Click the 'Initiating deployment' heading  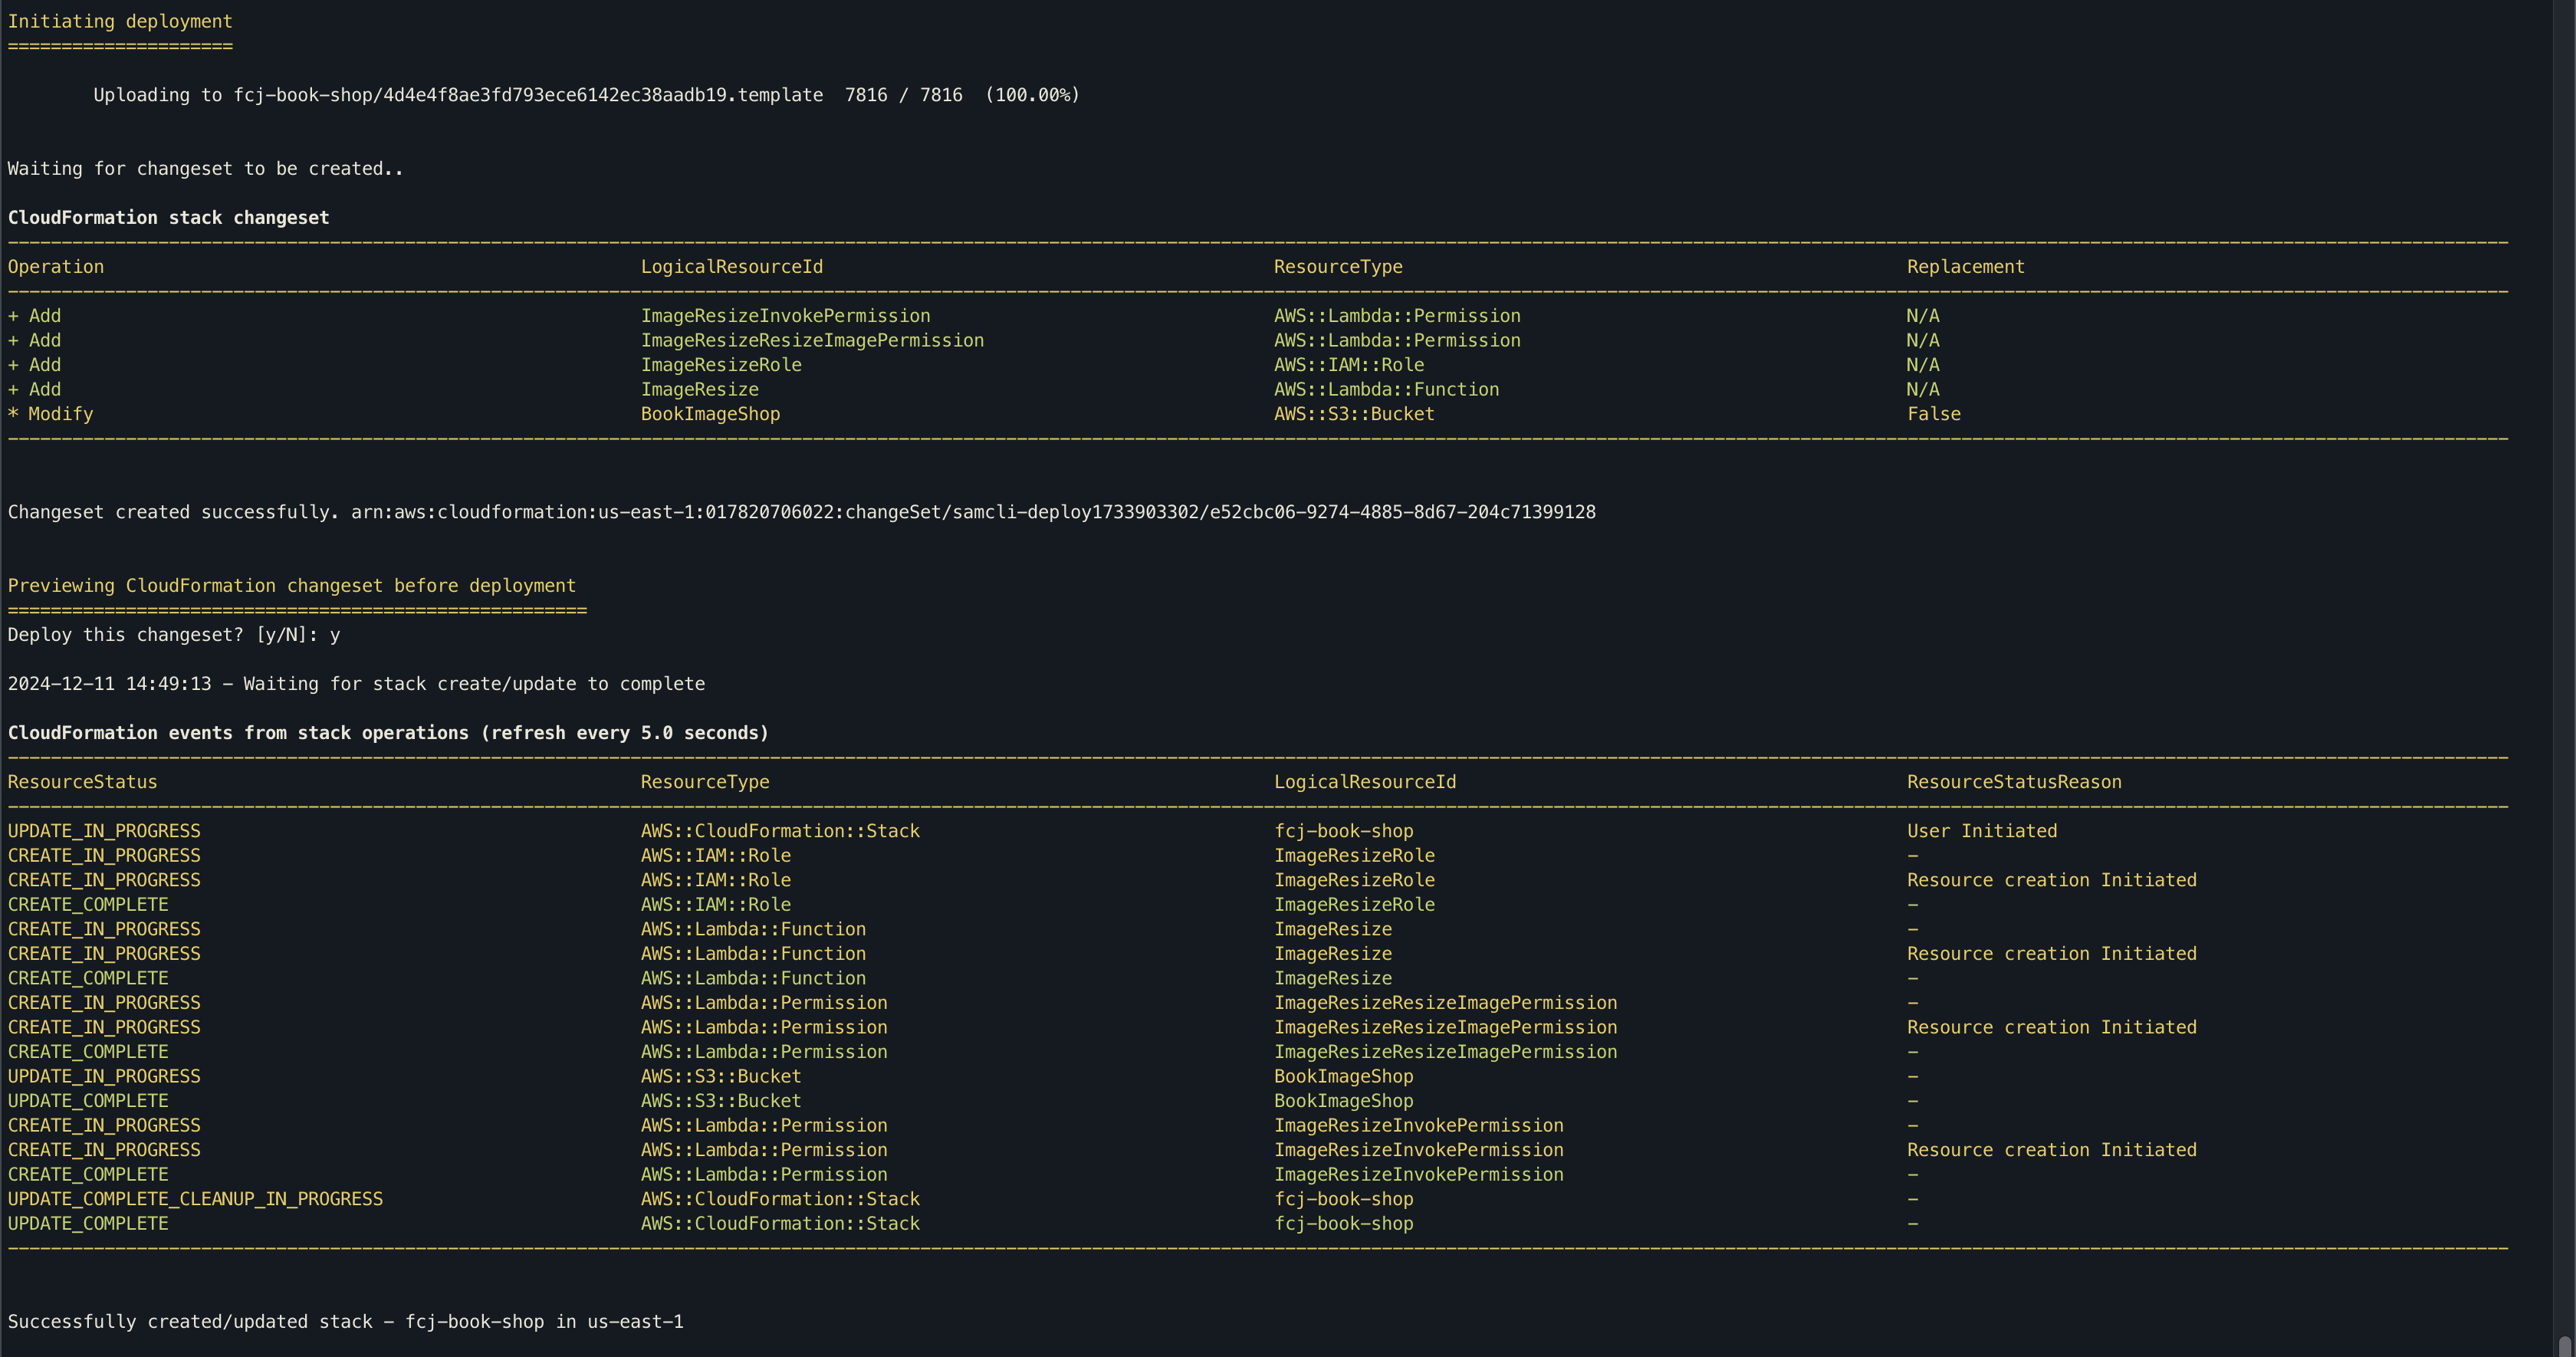click(120, 21)
